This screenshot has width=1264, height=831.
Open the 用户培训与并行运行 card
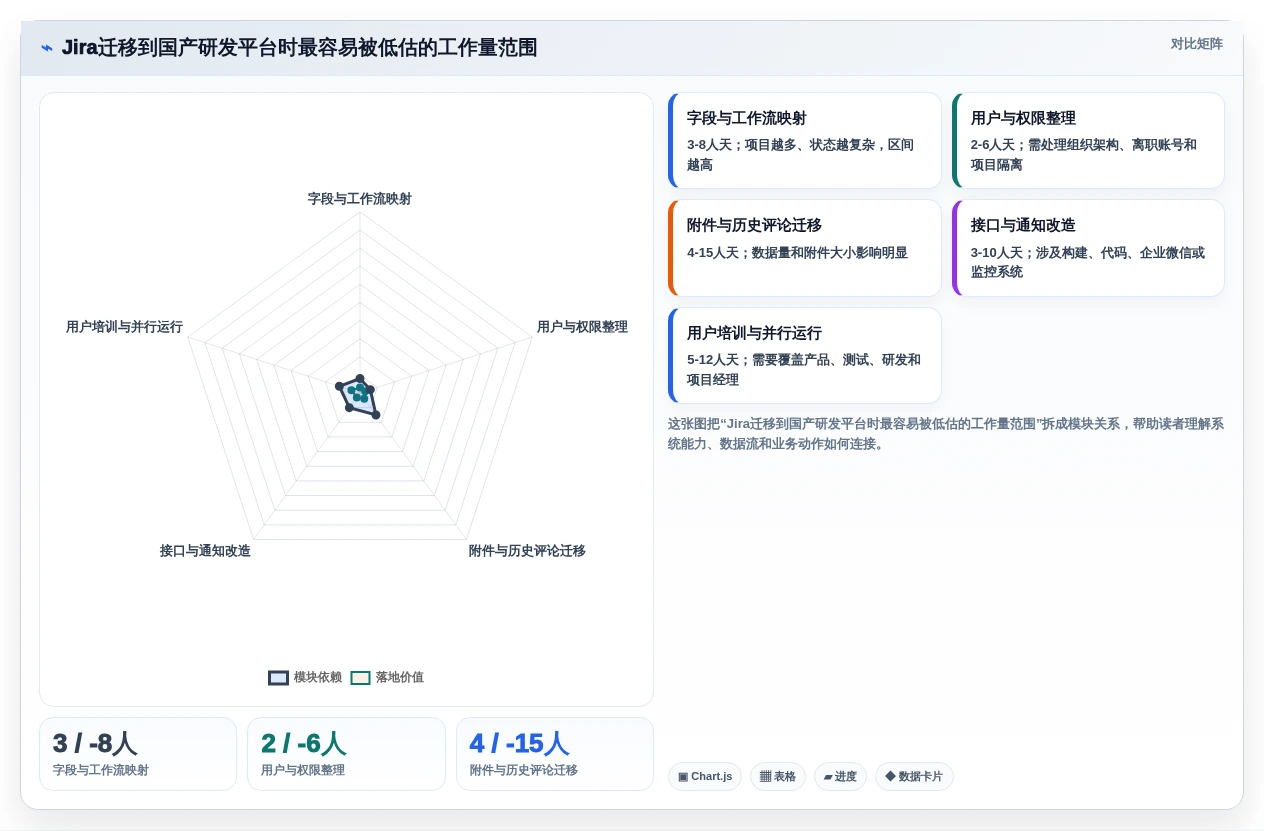coord(804,355)
